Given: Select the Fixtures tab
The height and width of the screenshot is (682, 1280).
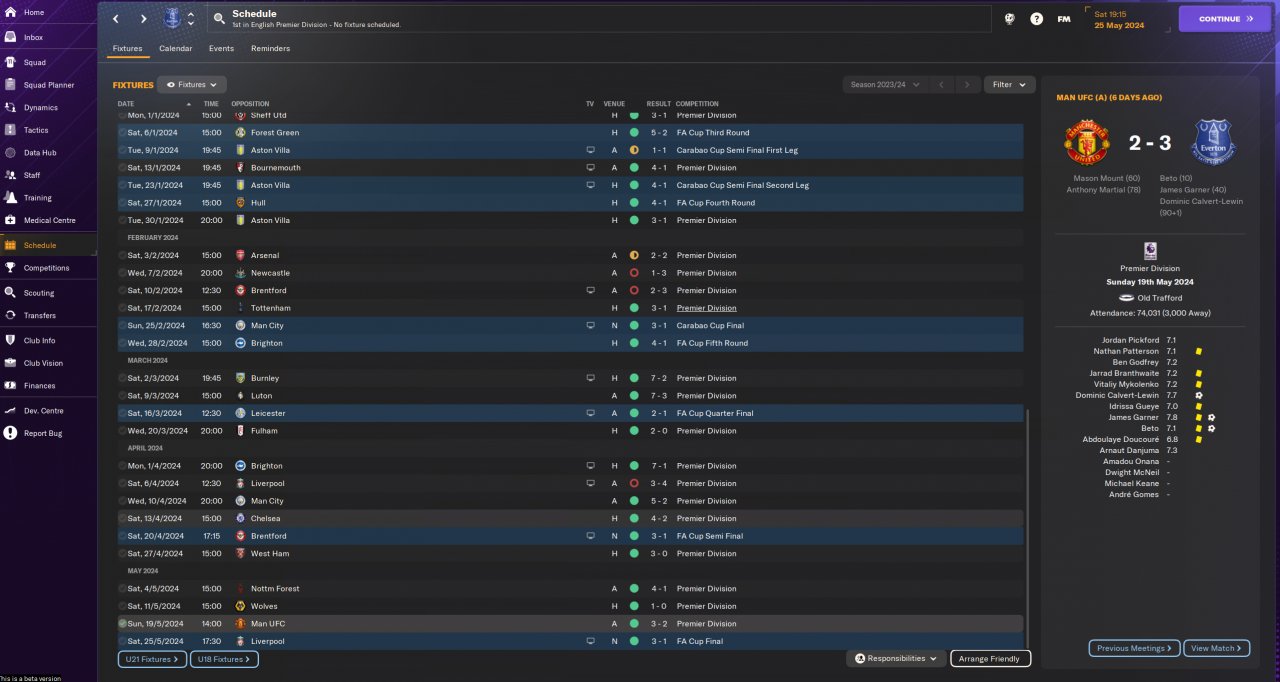Looking at the screenshot, I should 127,48.
